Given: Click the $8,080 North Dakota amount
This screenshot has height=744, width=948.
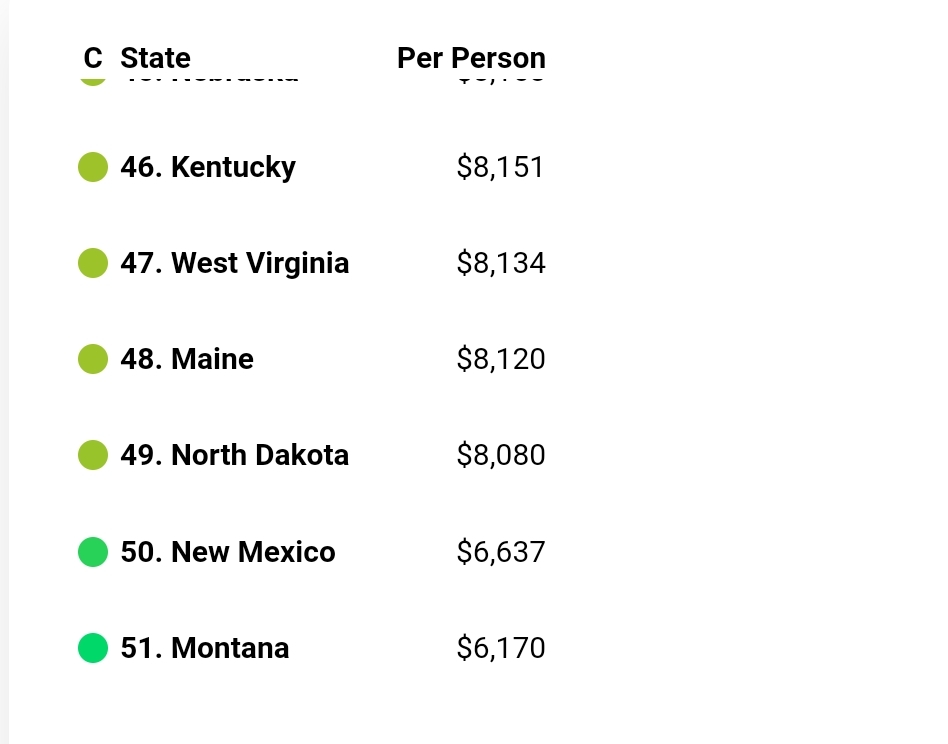Looking at the screenshot, I should click(x=500, y=455).
